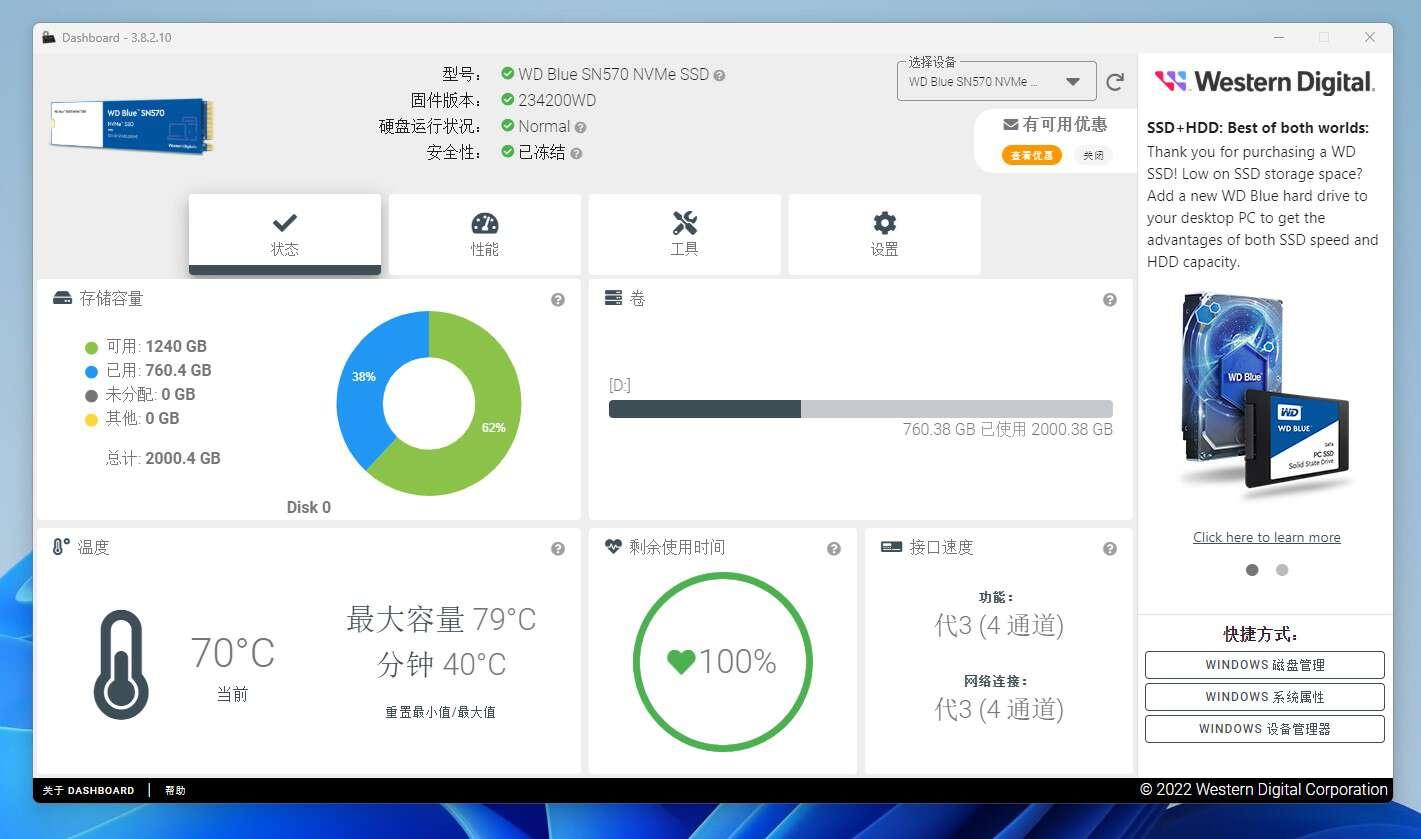The width and height of the screenshot is (1421, 839).
Task: Click WD Blue SN570 SSD product image
Action: tap(132, 125)
